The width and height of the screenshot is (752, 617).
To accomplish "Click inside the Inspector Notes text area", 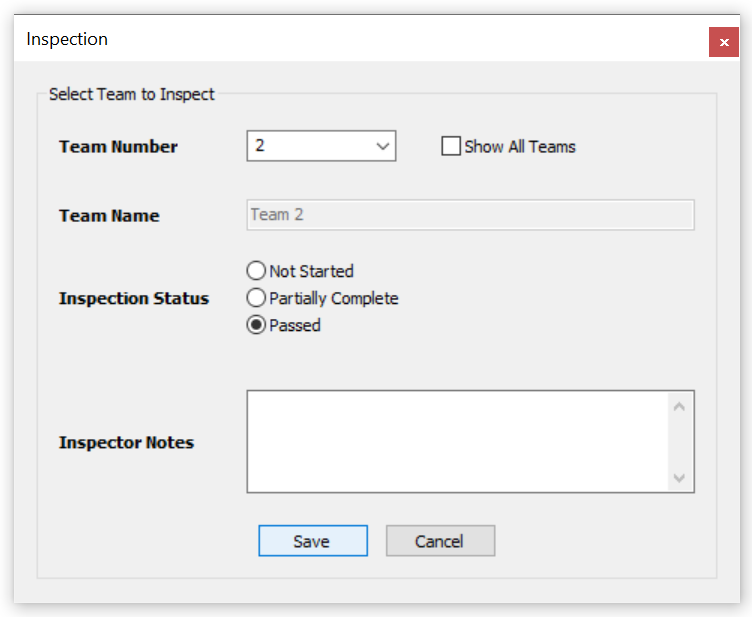I will [455, 441].
